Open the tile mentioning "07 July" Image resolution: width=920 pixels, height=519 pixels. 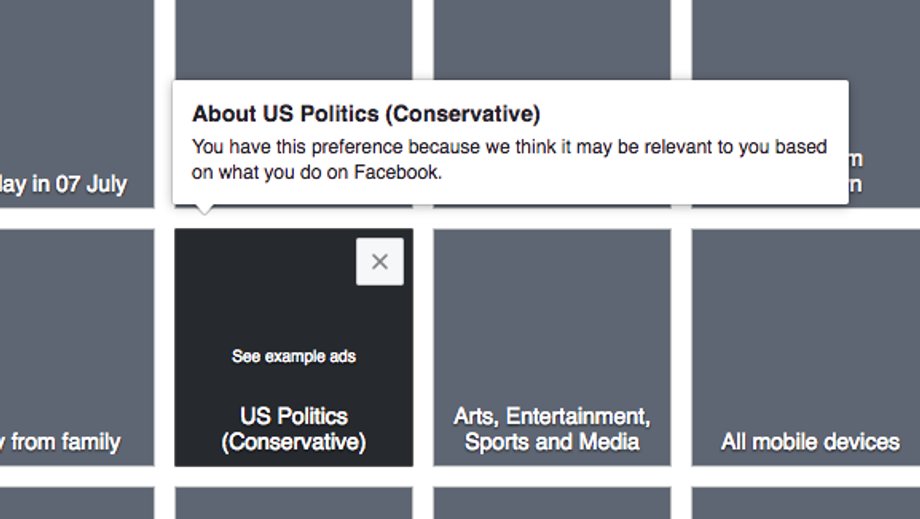[77, 104]
